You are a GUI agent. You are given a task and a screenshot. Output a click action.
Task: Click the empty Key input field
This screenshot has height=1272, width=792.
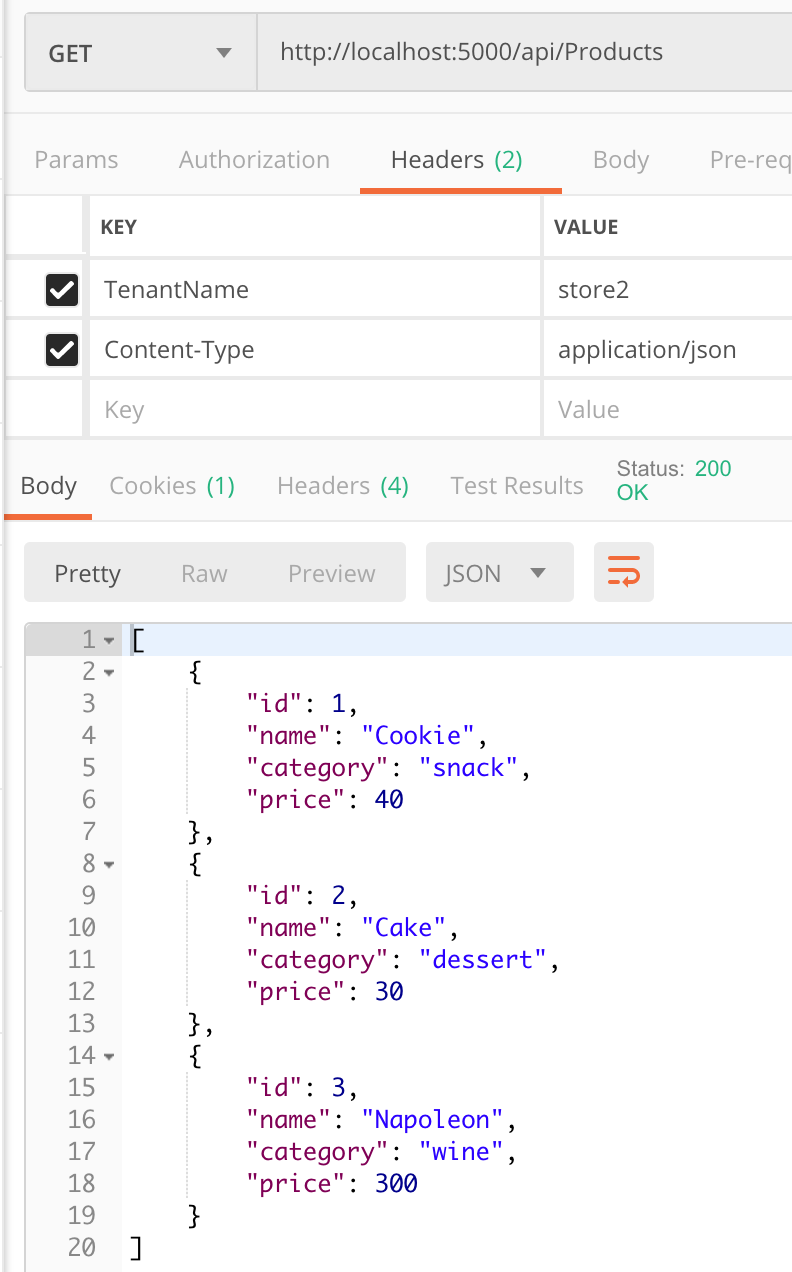click(315, 410)
